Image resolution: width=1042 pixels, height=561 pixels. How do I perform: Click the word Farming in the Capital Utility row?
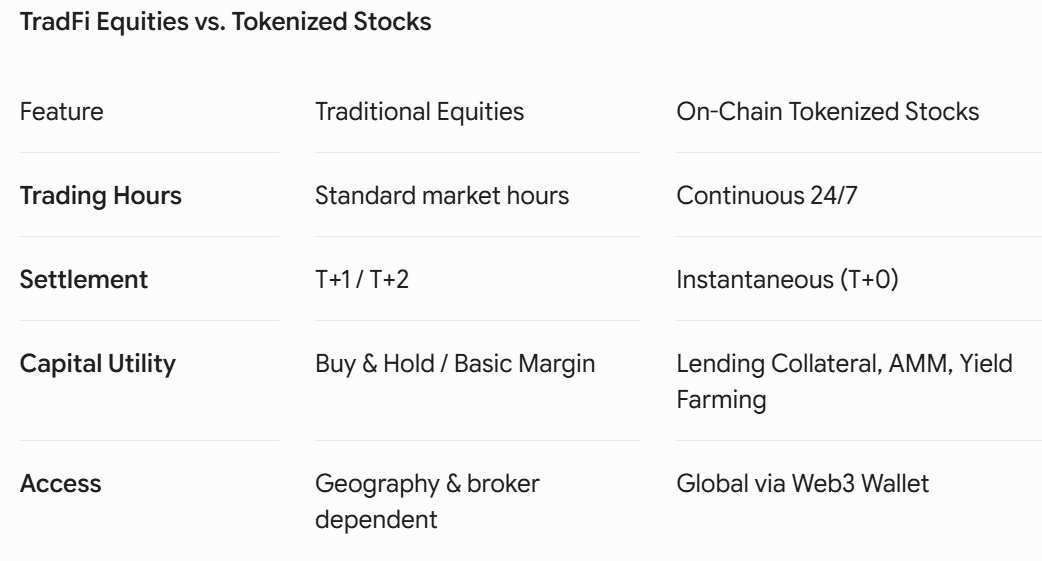coord(722,400)
